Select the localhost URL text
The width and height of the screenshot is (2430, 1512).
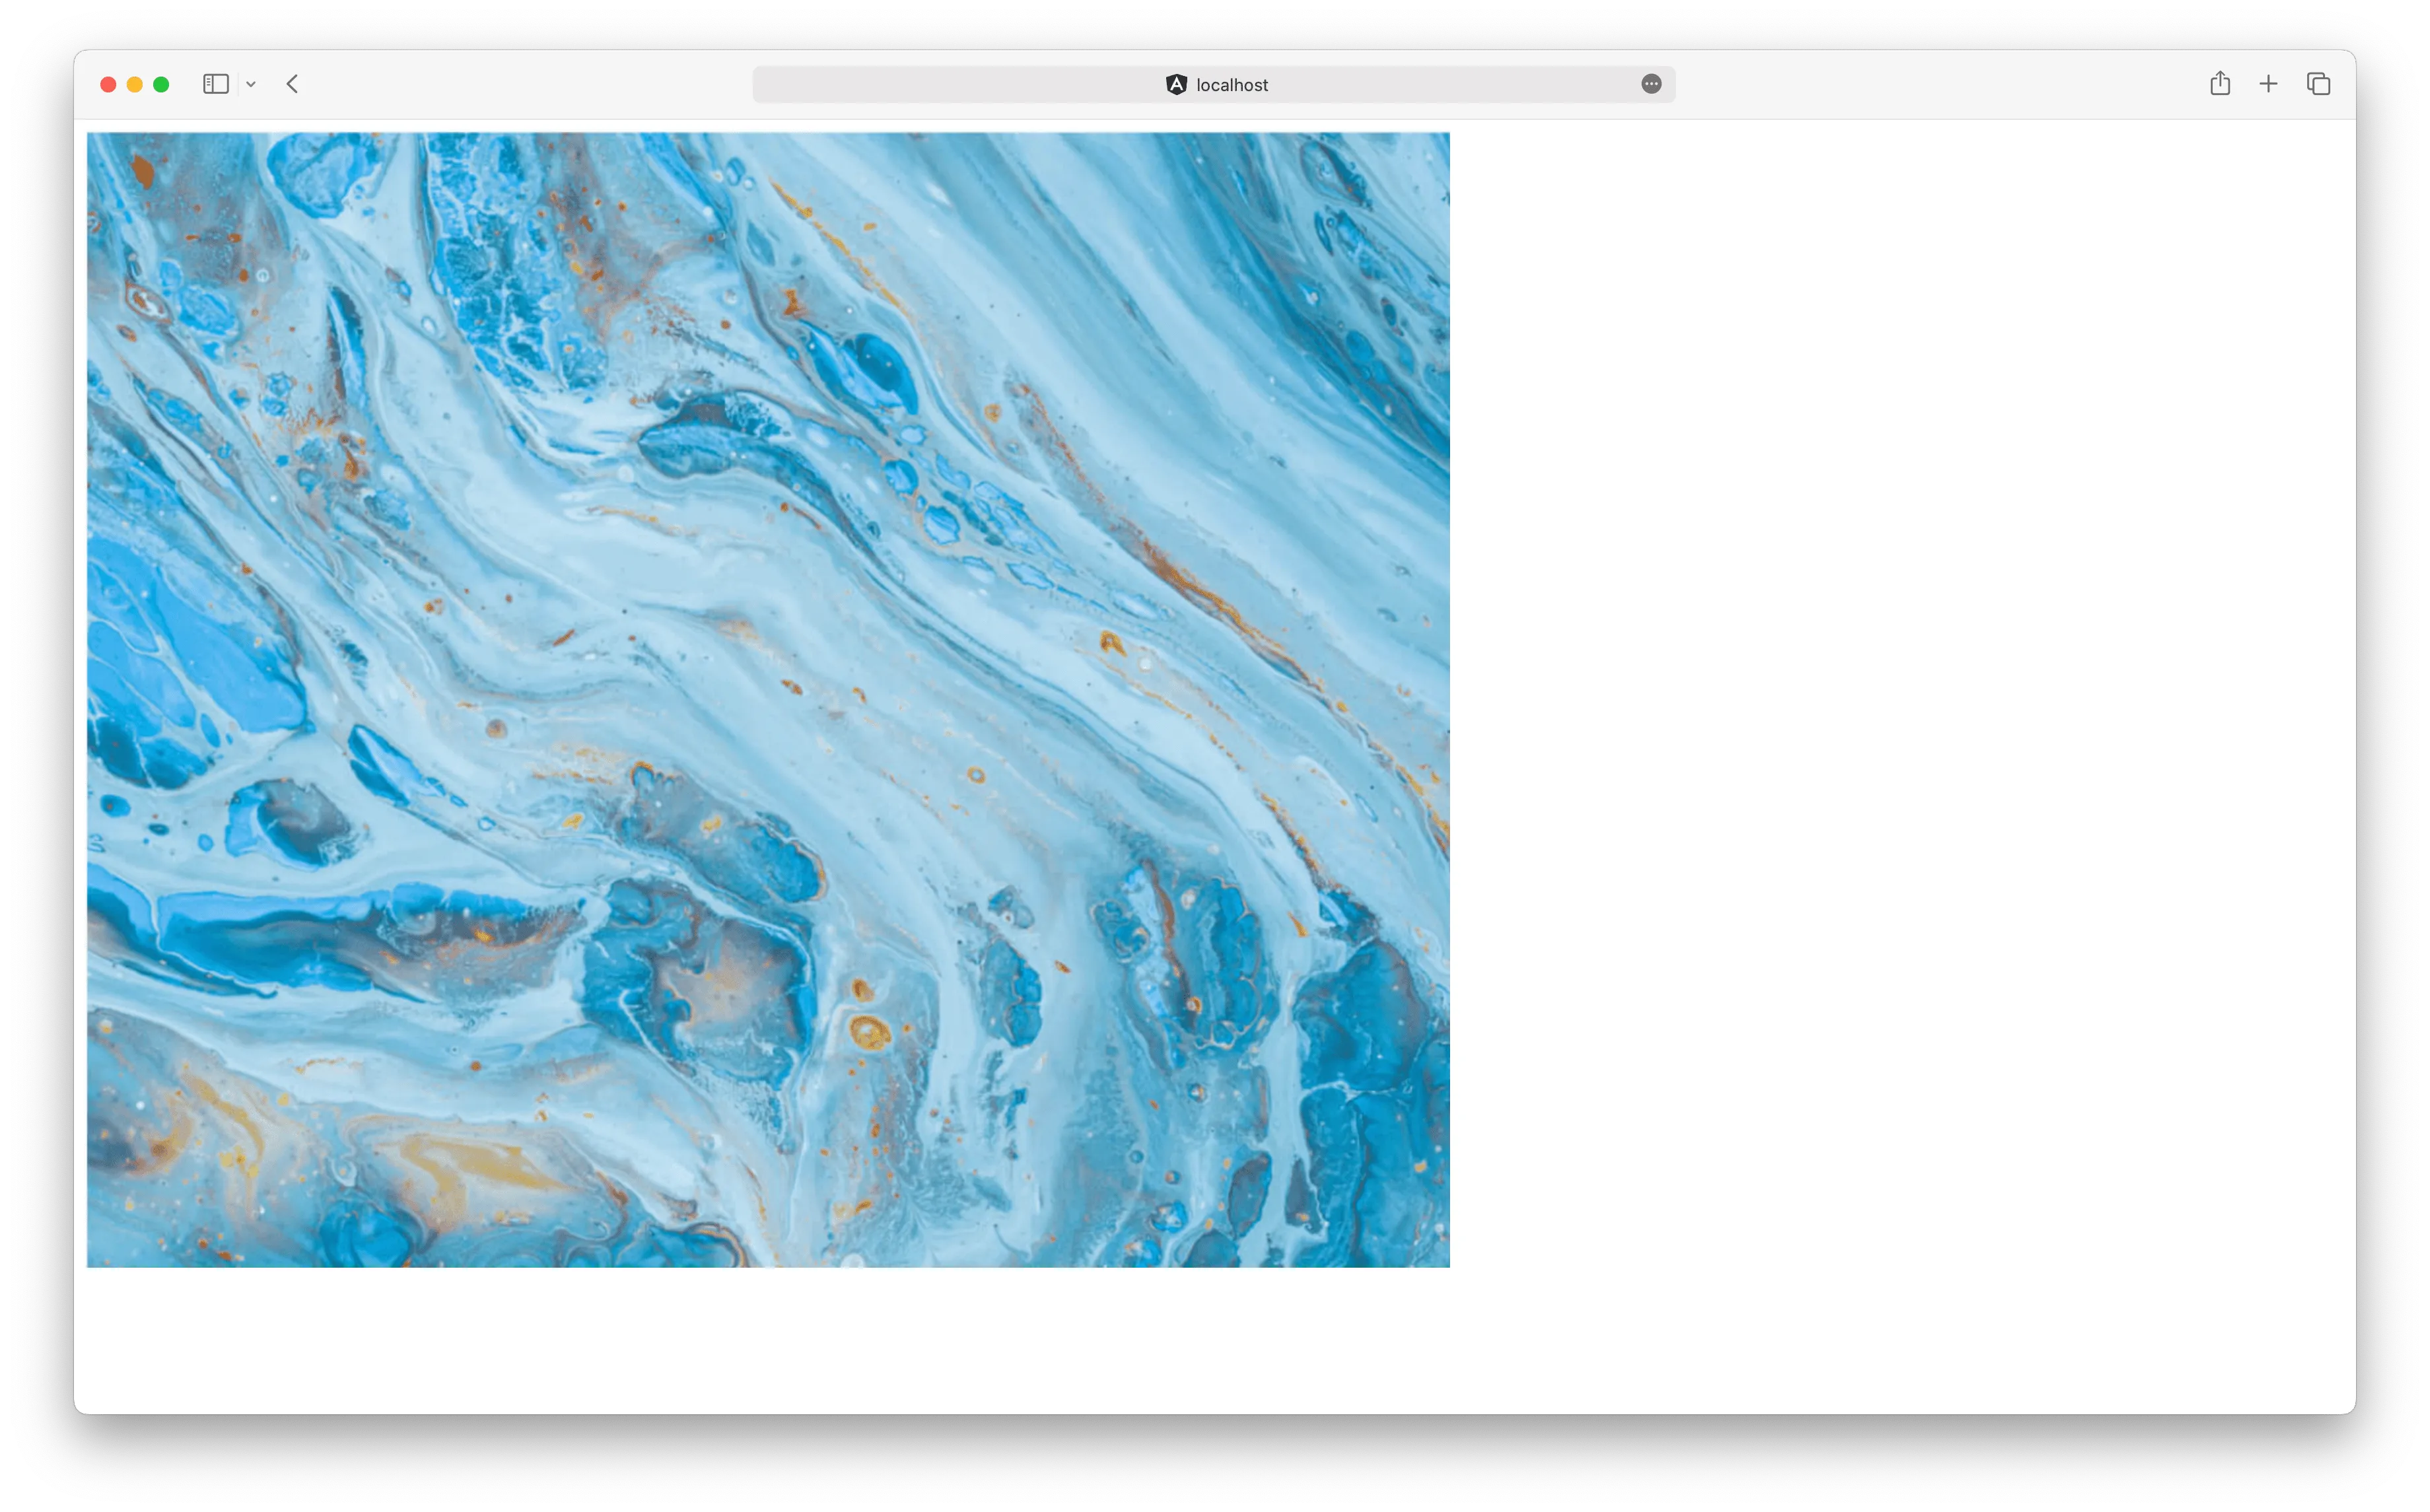click(x=1232, y=85)
